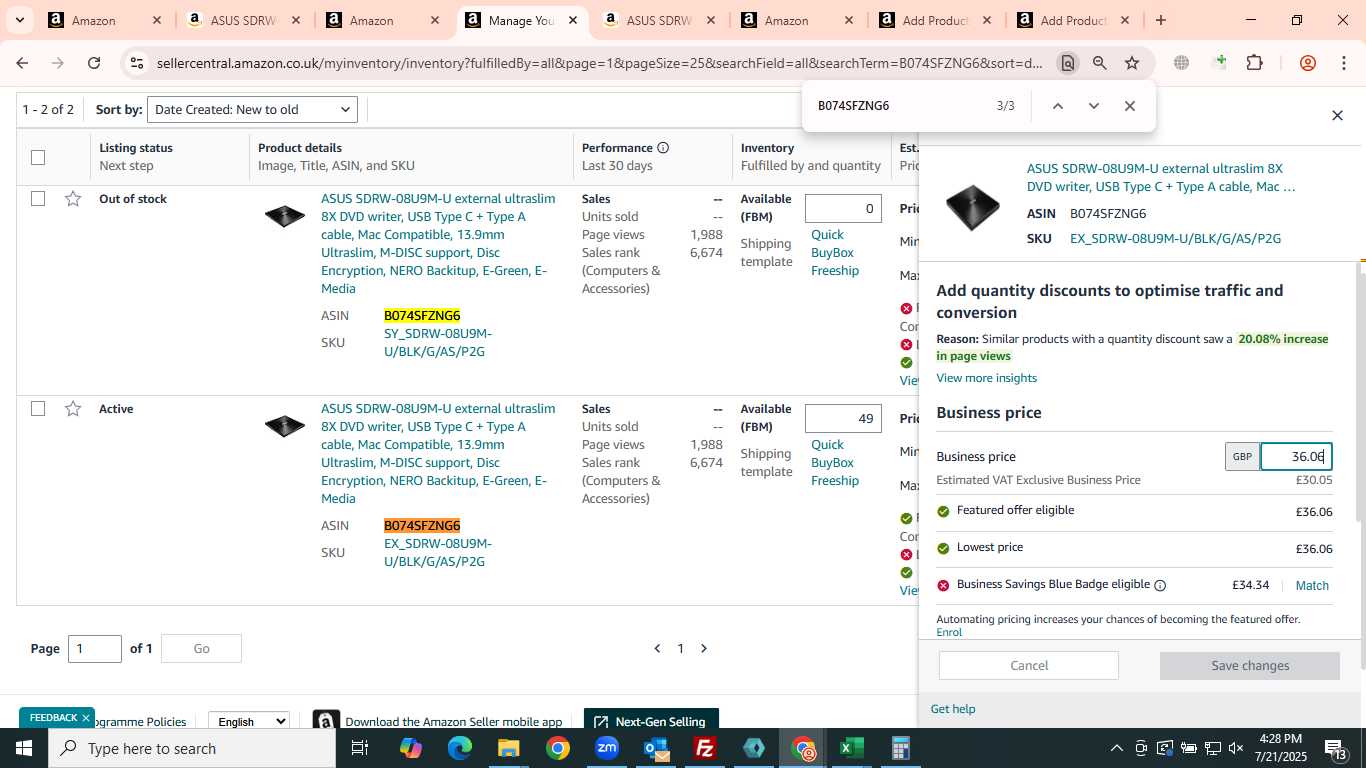The image size is (1366, 768).
Task: Click the Cancel button
Action: tap(1029, 666)
